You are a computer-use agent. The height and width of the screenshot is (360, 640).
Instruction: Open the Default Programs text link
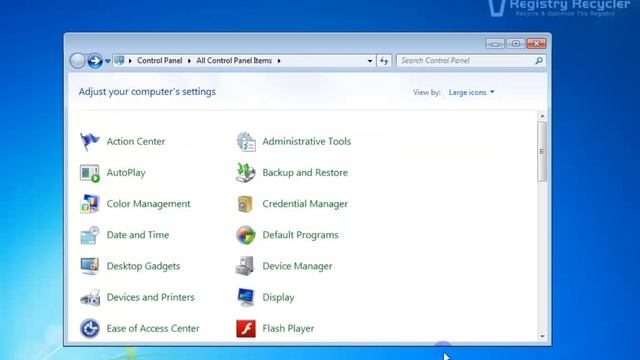pyautogui.click(x=300, y=235)
